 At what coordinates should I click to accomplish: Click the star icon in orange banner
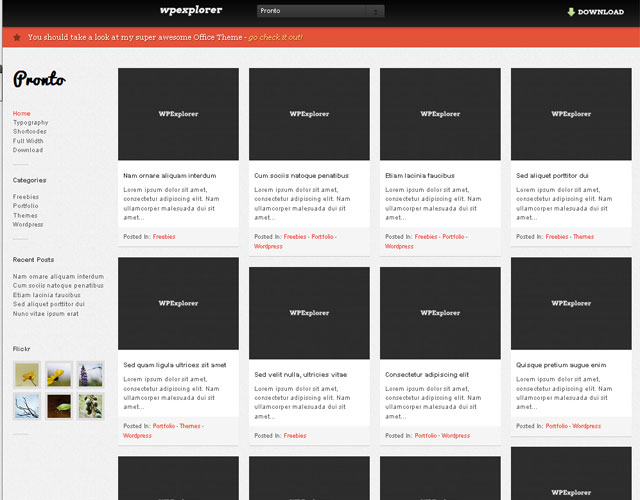point(17,38)
